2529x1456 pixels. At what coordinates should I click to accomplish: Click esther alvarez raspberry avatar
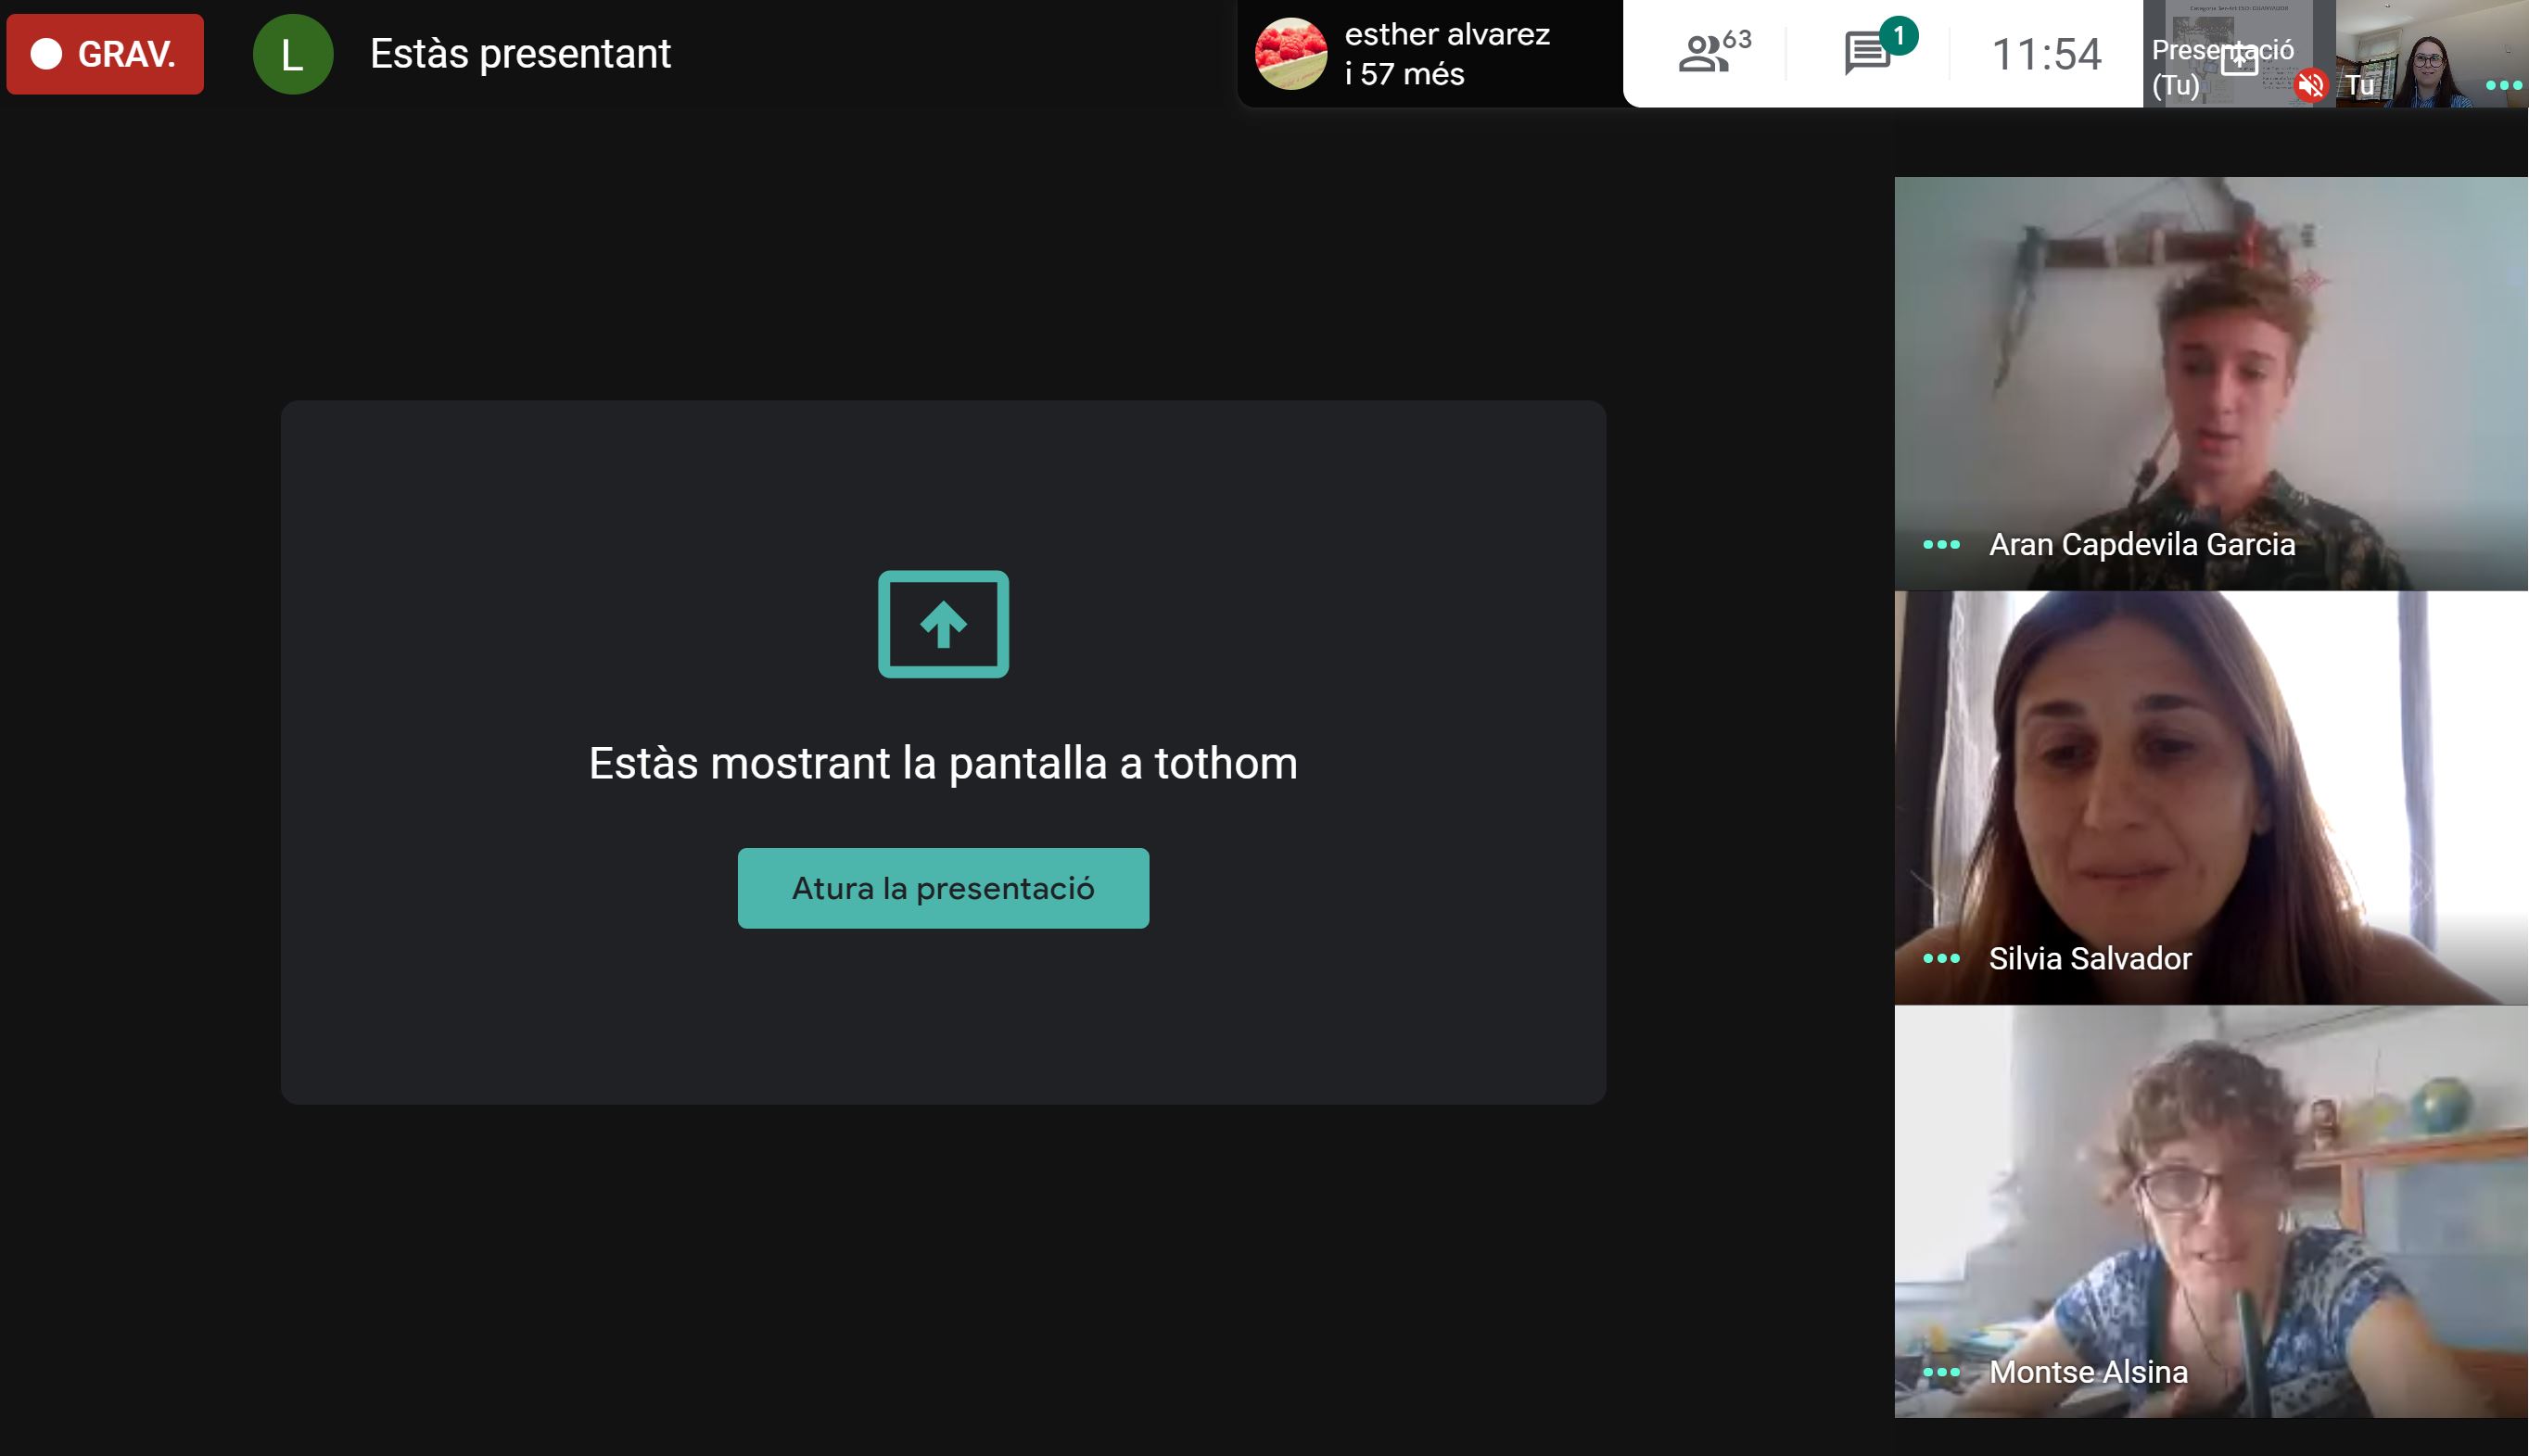coord(1290,54)
